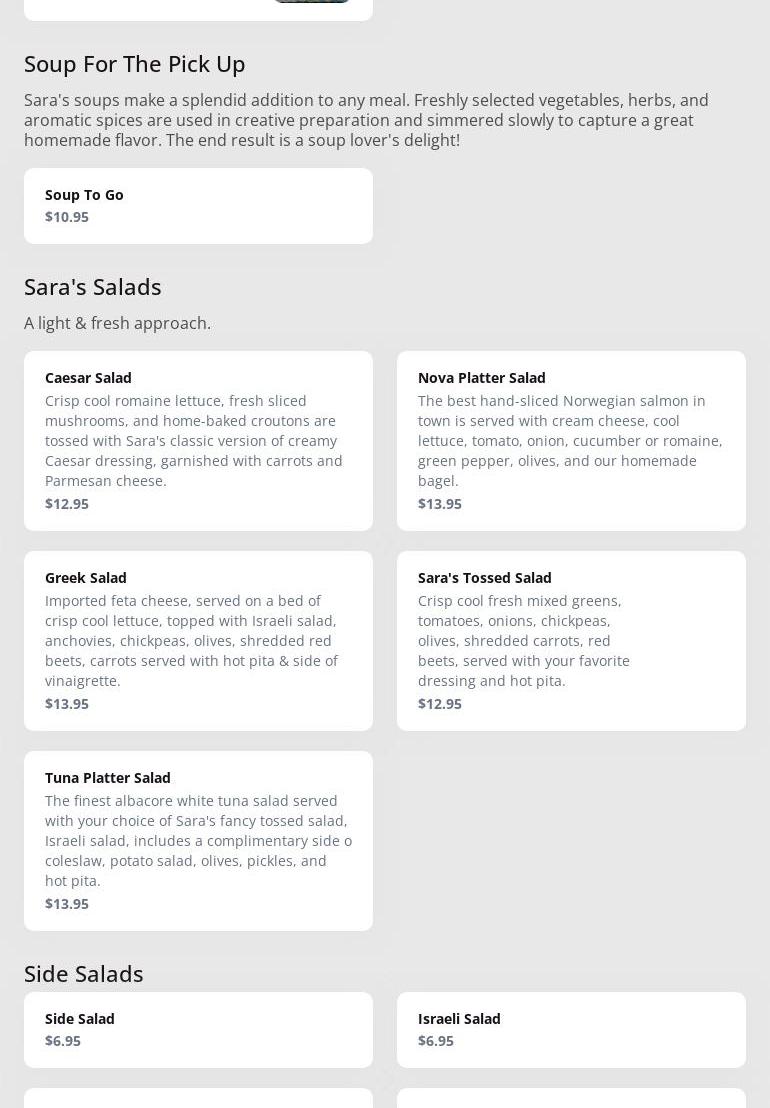This screenshot has height=1108, width=770.
Task: Click Sara's Tossed Salad description text
Action: coord(524,640)
